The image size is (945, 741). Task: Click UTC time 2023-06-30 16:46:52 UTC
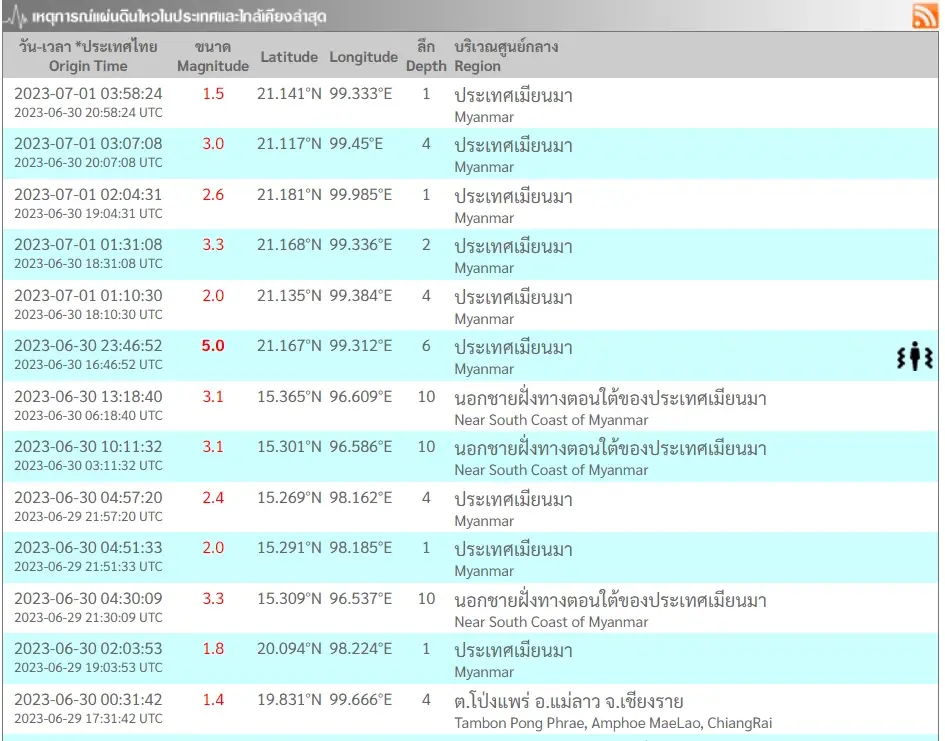tap(88, 364)
